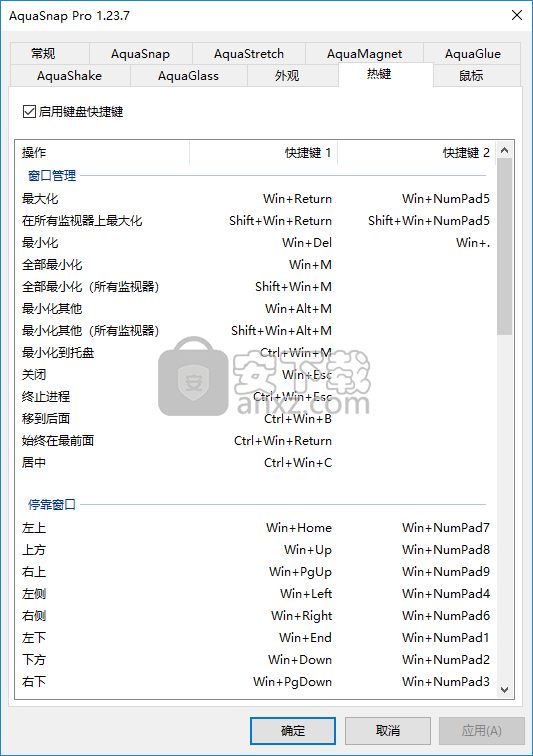
Task: Click the 取消 button
Action: [388, 731]
